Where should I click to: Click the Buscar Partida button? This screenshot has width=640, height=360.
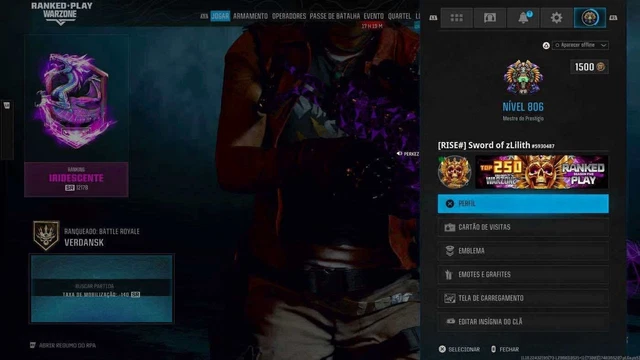click(102, 289)
